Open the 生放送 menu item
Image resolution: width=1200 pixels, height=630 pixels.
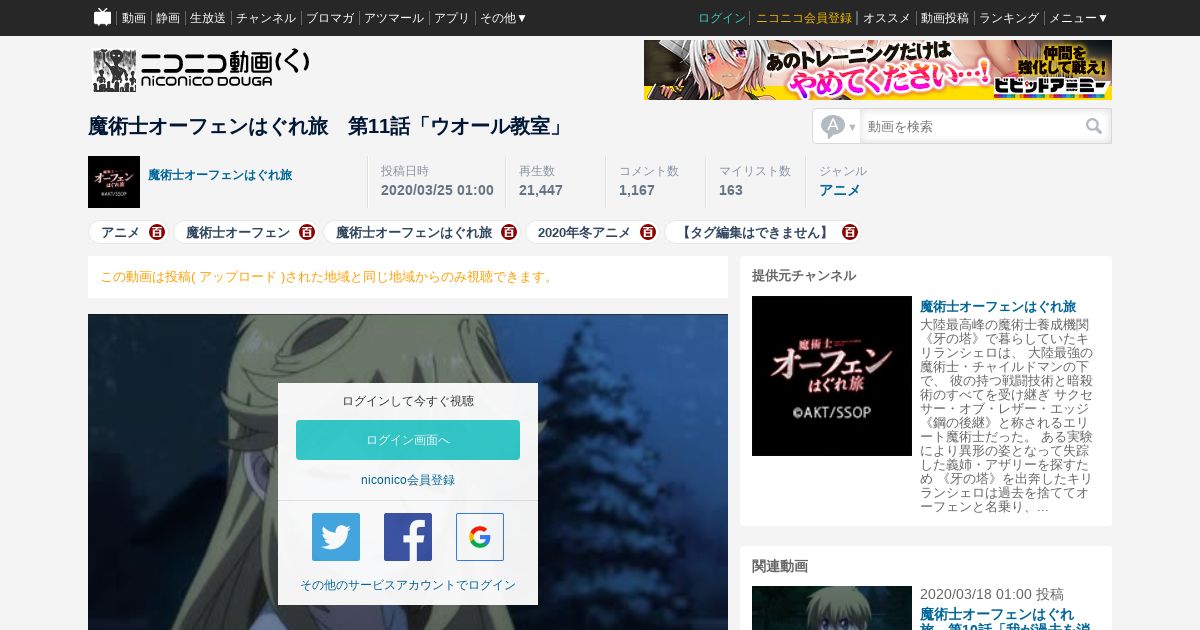tap(208, 18)
